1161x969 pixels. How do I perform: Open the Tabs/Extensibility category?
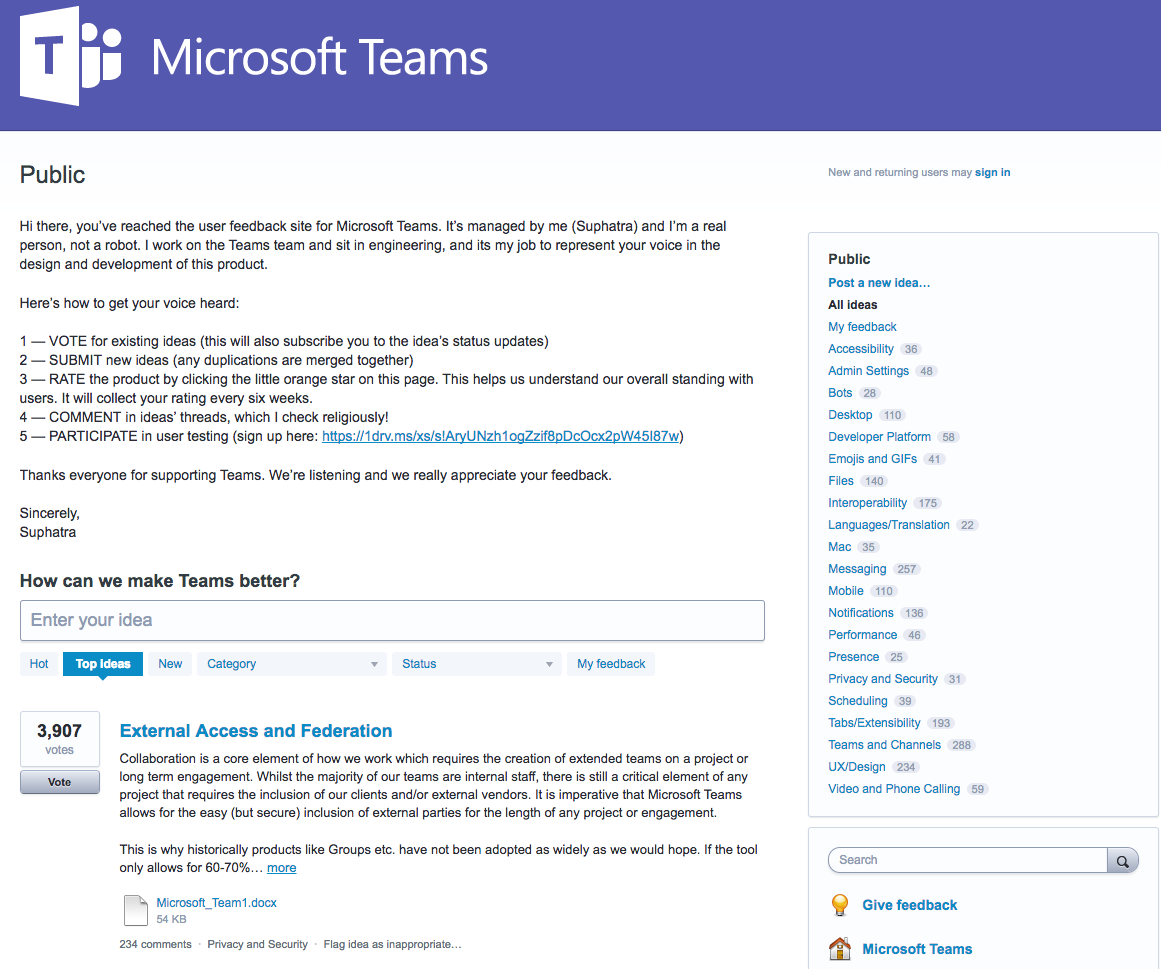[x=874, y=722]
